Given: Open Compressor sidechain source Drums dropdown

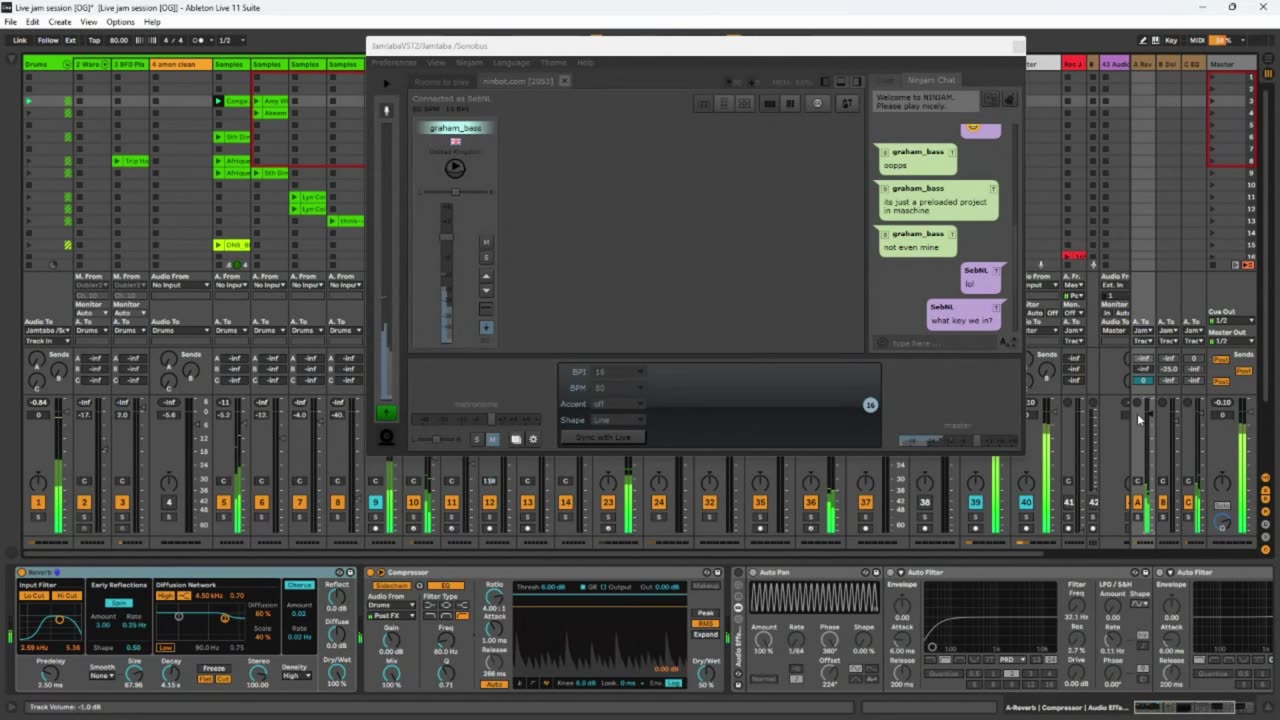Looking at the screenshot, I should pos(392,605).
